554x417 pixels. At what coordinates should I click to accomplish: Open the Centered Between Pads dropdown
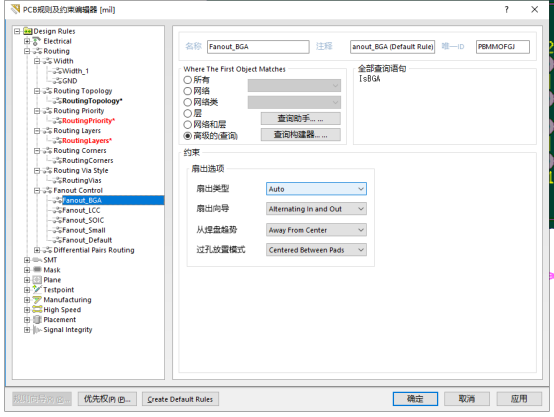(316, 250)
